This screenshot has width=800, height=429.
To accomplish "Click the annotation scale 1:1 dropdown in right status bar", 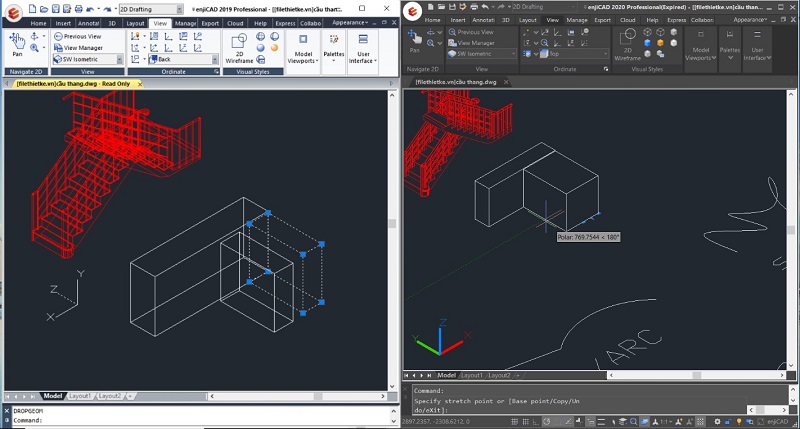I will 666,422.
